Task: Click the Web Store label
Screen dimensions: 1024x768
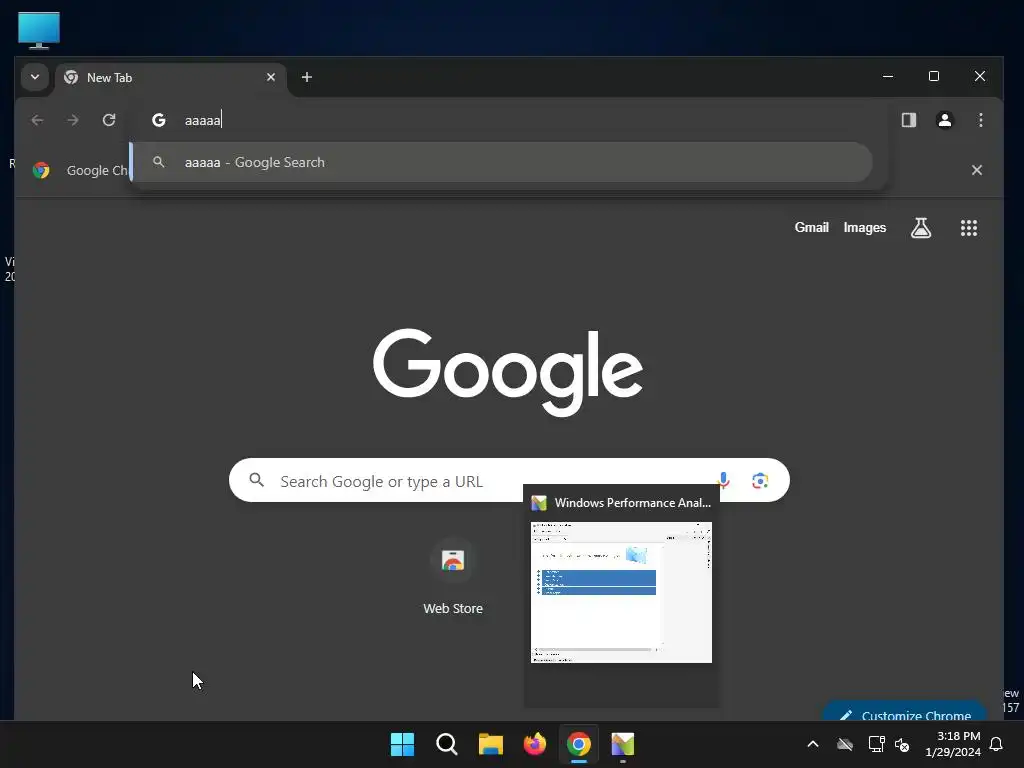Action: (453, 609)
